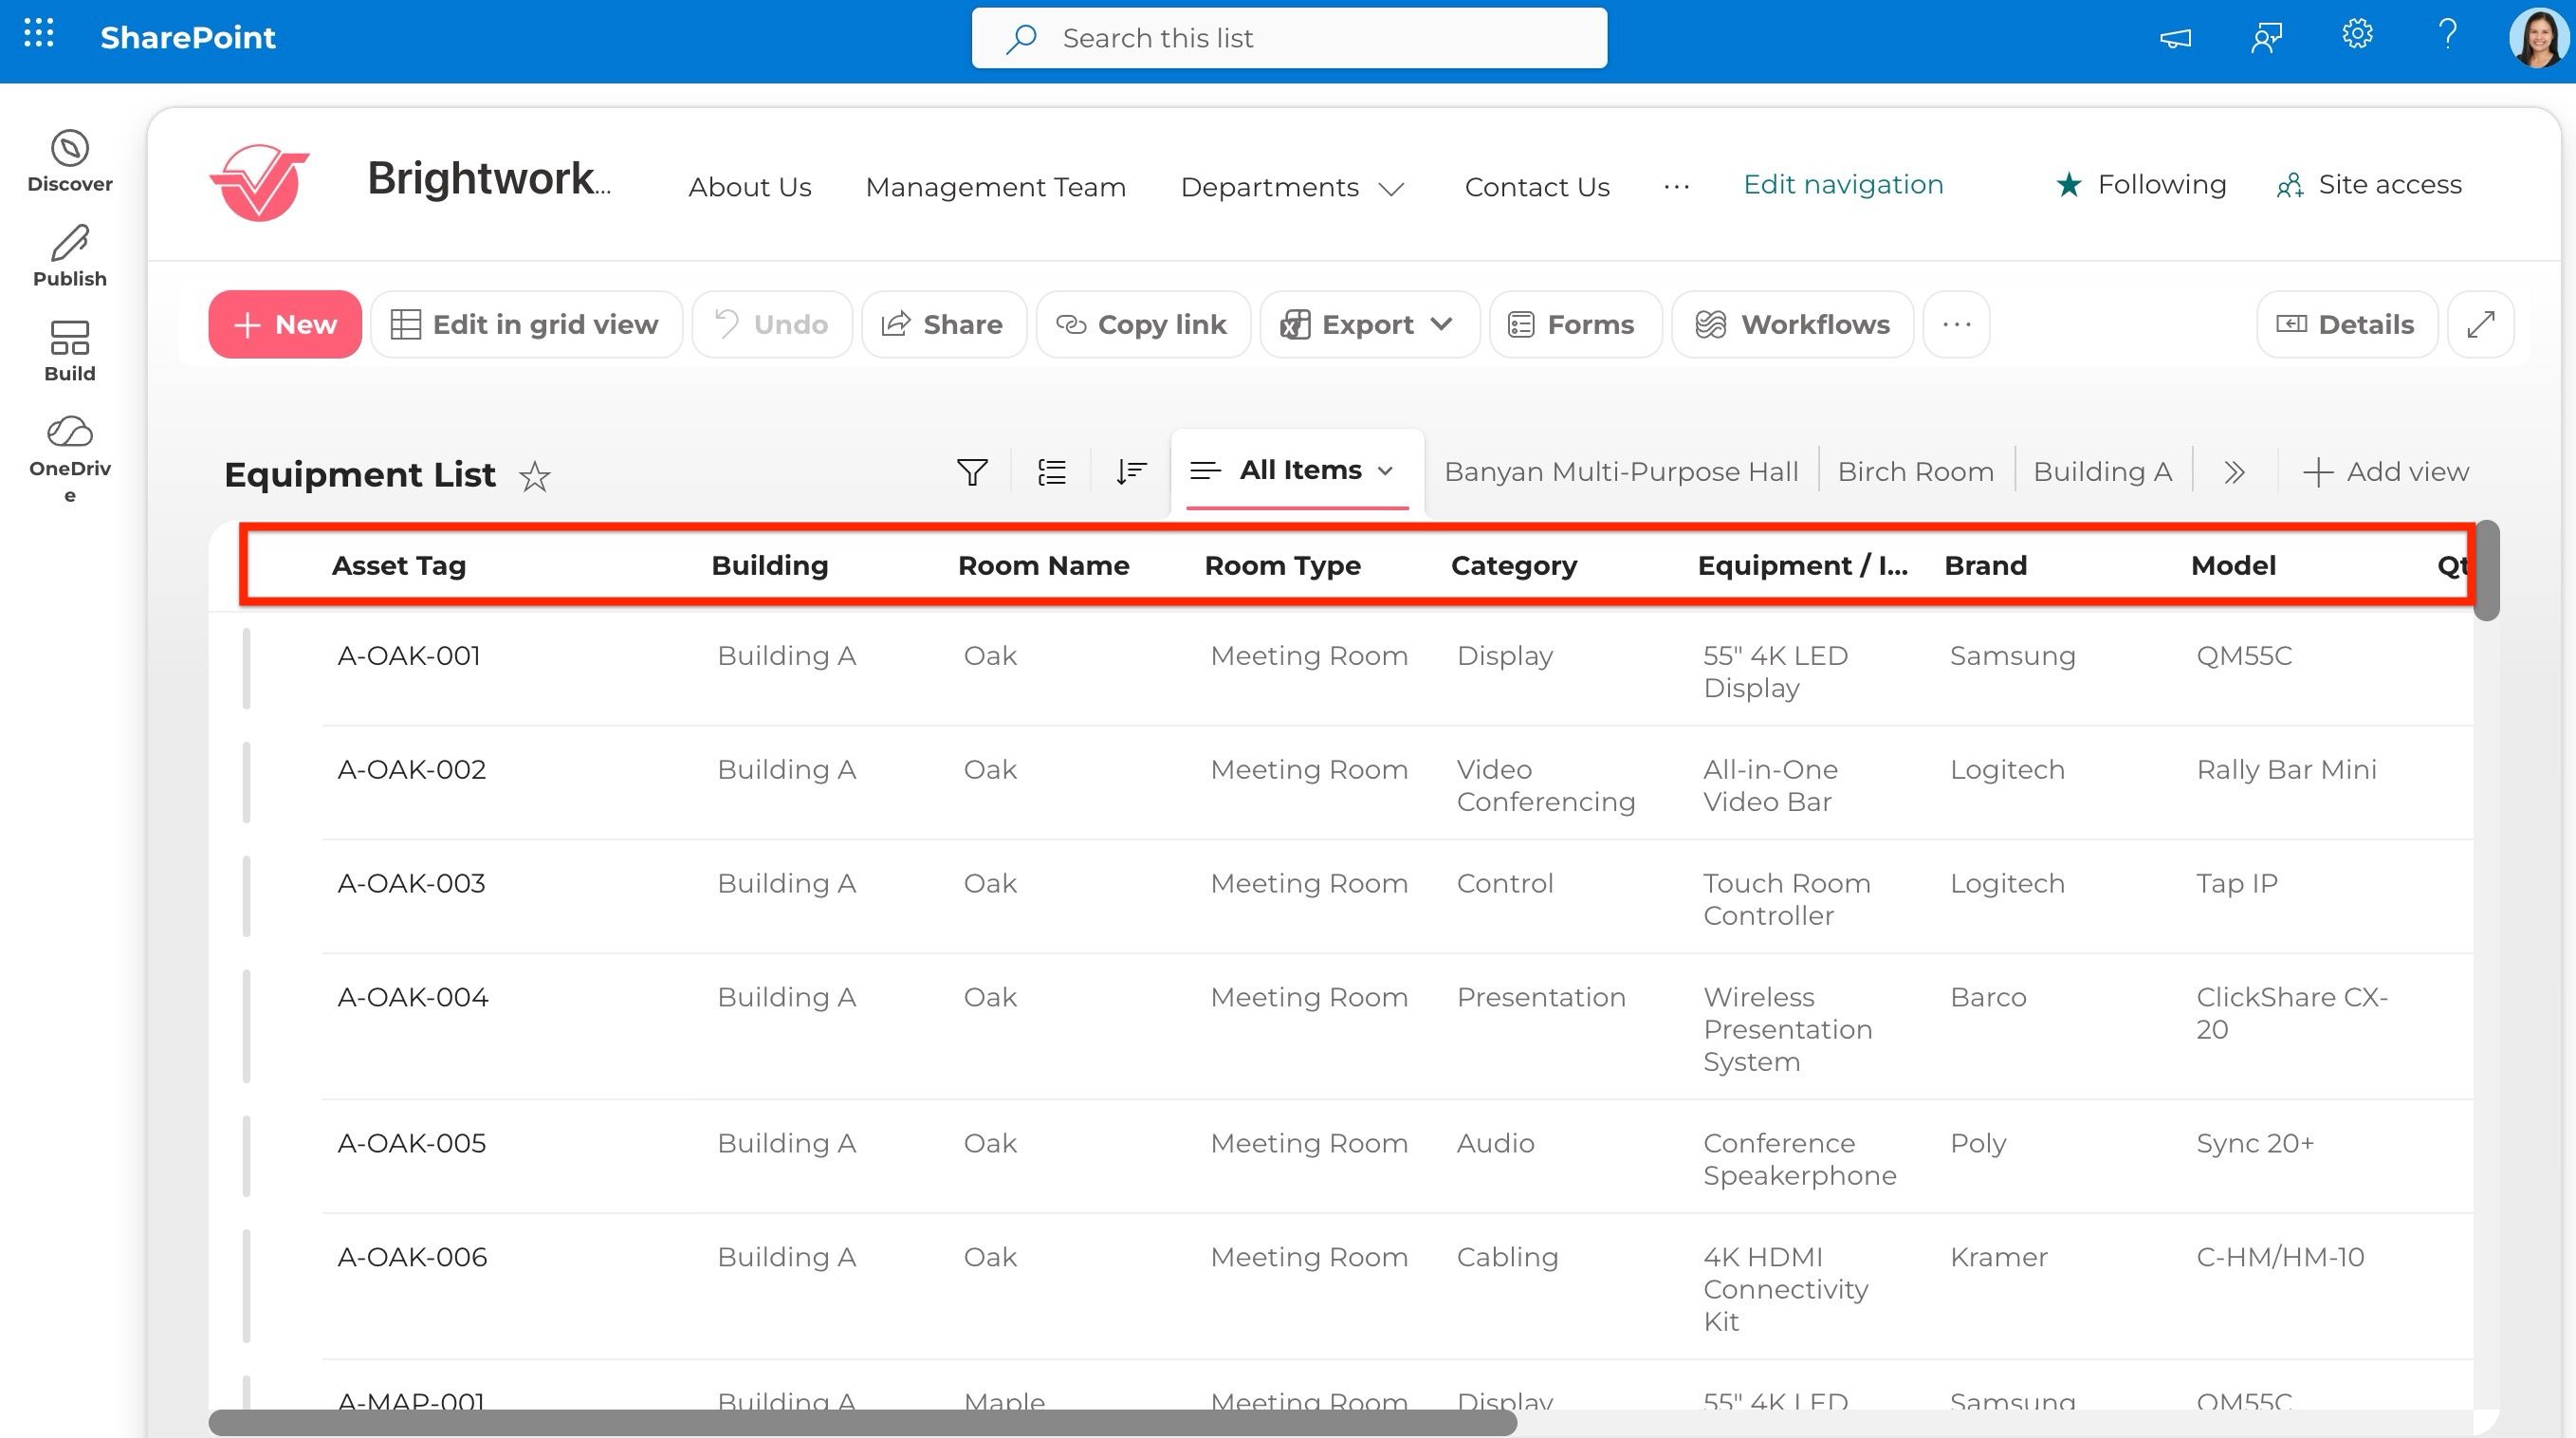This screenshot has height=1438, width=2576.
Task: Open the feedback person icon in header
Action: pos(2266,38)
